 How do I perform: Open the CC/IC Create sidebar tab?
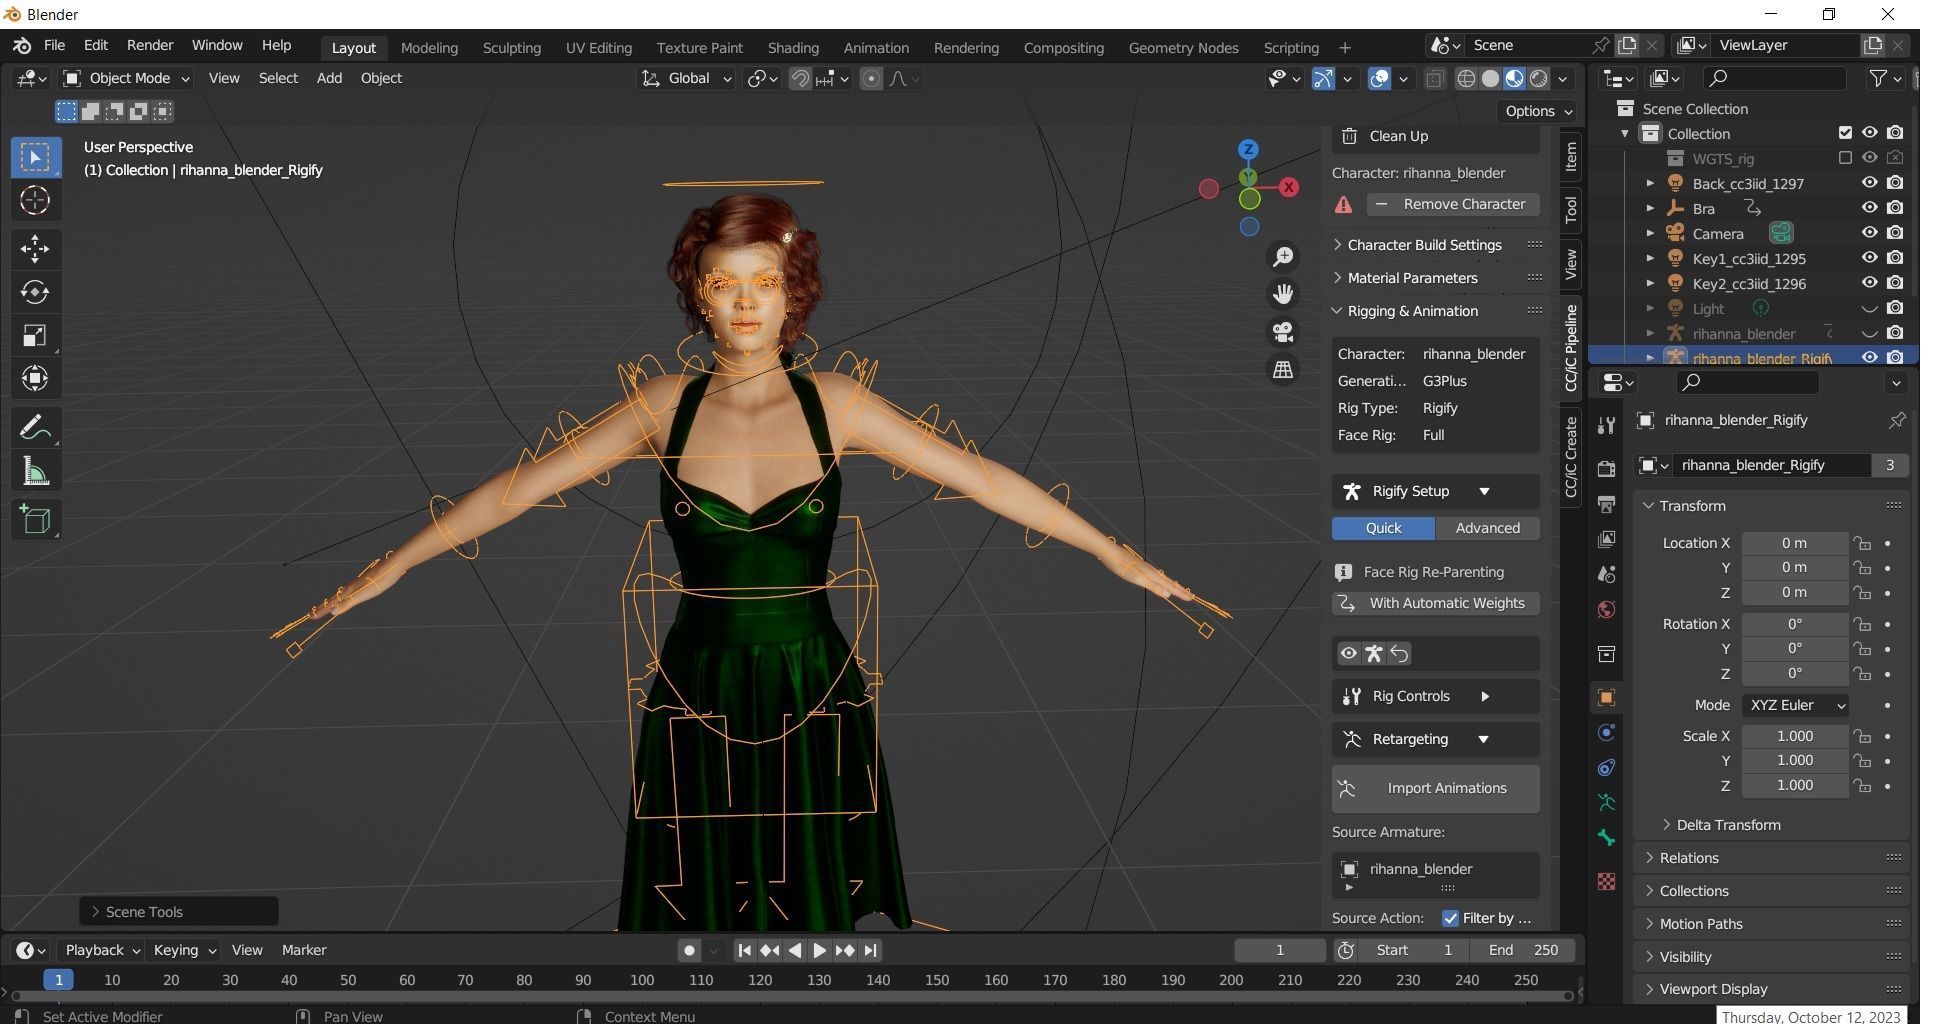(x=1571, y=457)
